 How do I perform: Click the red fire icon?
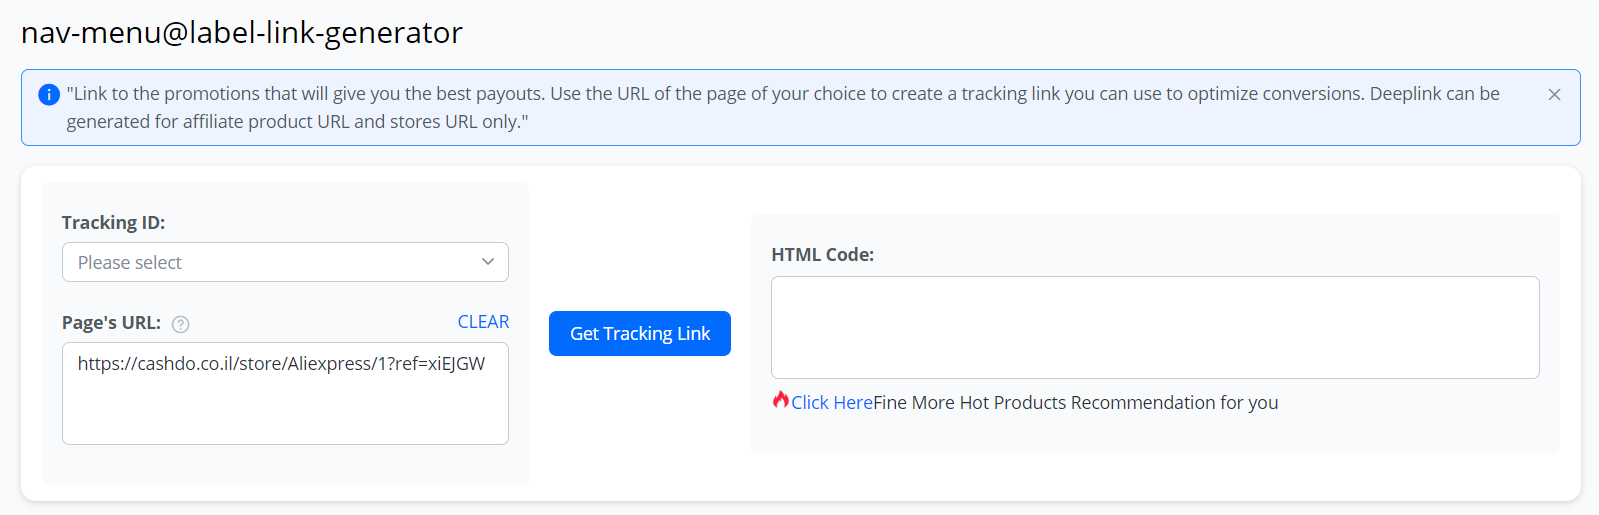click(x=781, y=400)
